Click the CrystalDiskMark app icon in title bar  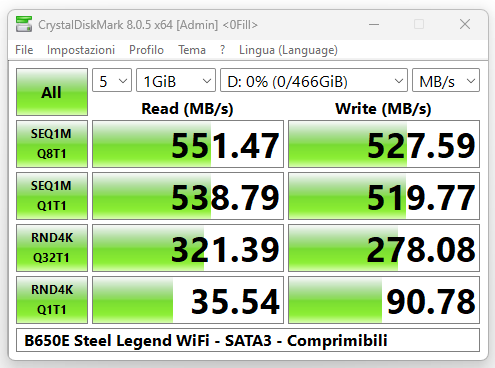tap(24, 24)
